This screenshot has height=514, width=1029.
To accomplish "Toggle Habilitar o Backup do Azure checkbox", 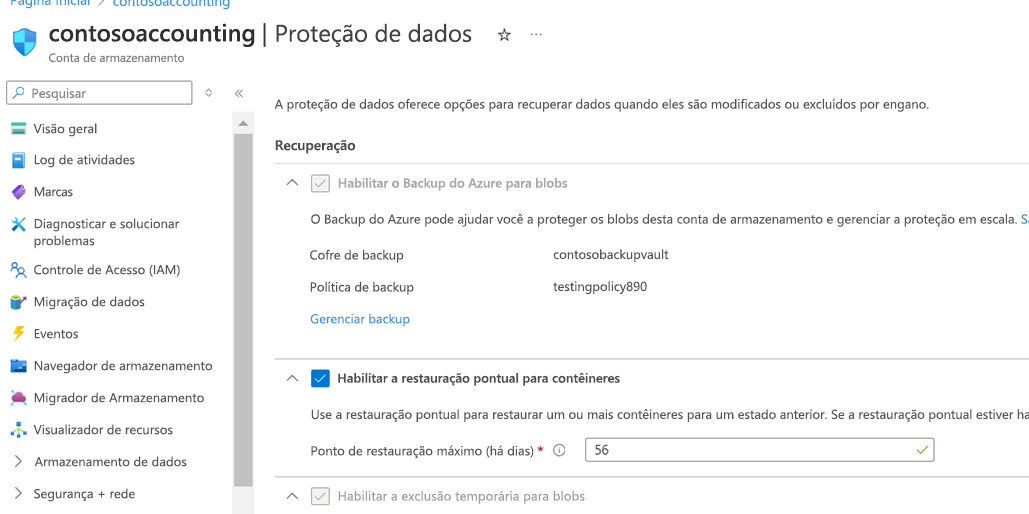I will tap(320, 184).
